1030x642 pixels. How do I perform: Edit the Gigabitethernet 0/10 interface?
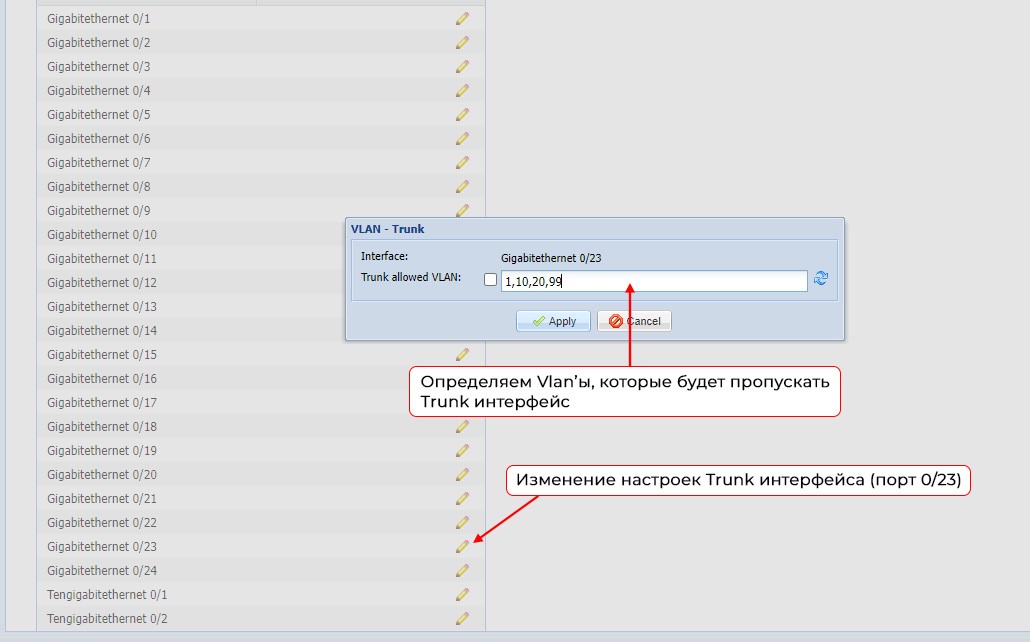pyautogui.click(x=461, y=234)
